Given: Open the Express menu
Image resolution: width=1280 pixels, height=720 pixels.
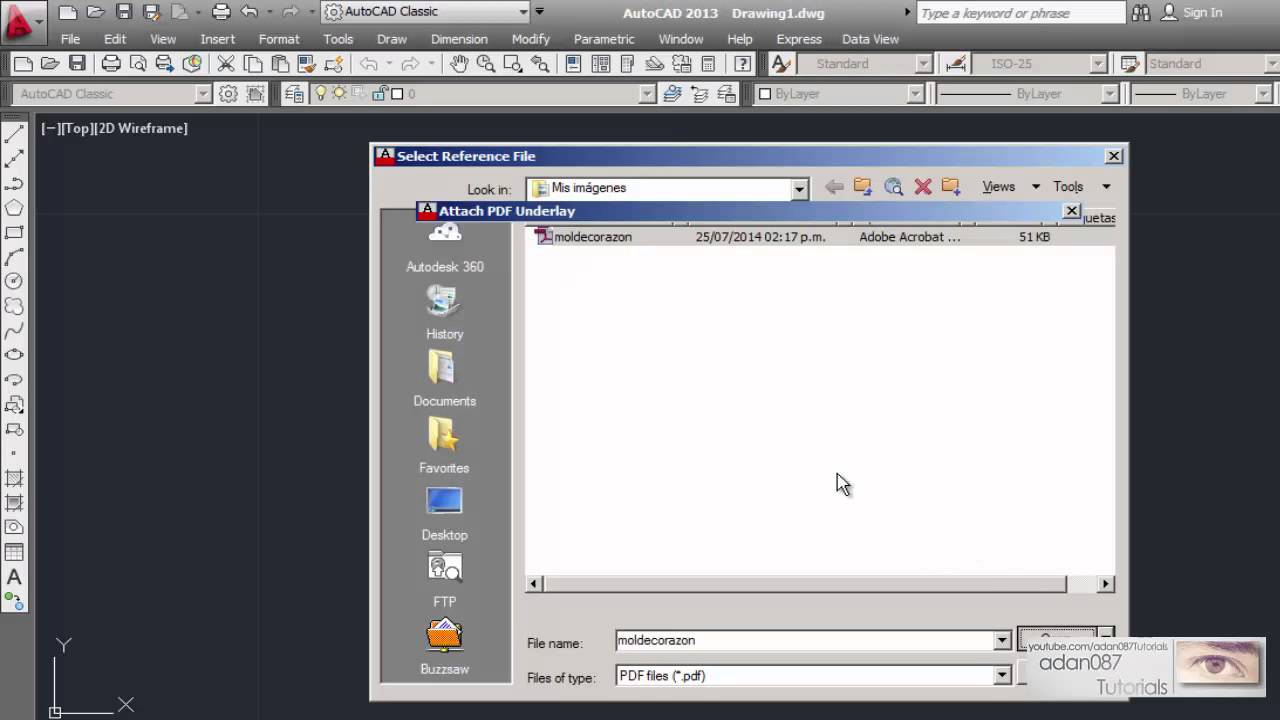Looking at the screenshot, I should (x=798, y=39).
